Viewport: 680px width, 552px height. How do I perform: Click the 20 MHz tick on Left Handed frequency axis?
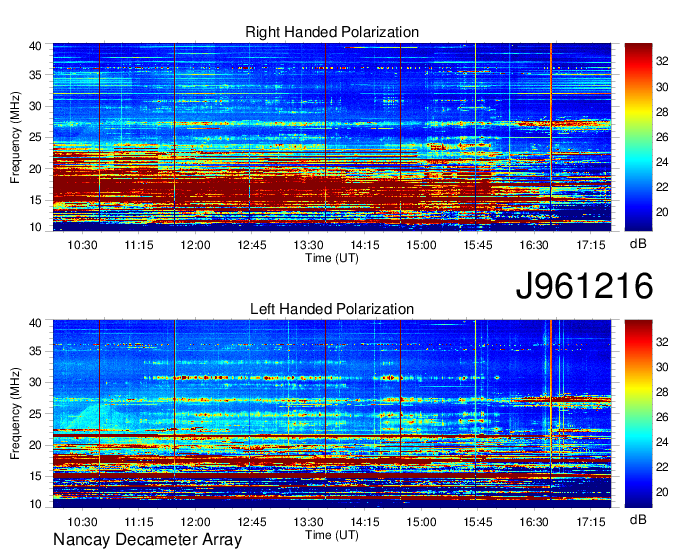(35, 445)
